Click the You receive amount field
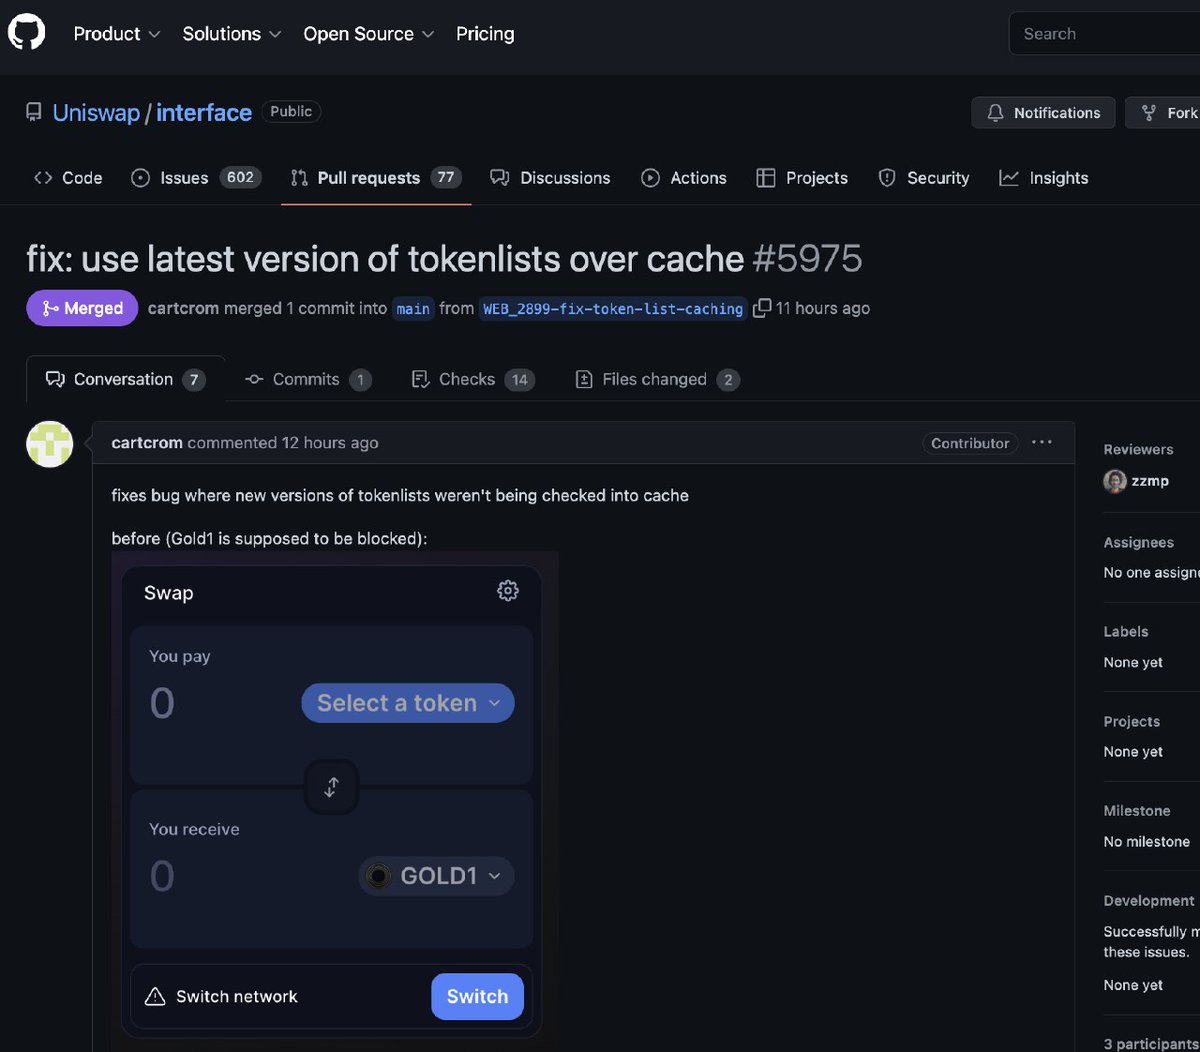The image size is (1200, 1052). tap(162, 877)
